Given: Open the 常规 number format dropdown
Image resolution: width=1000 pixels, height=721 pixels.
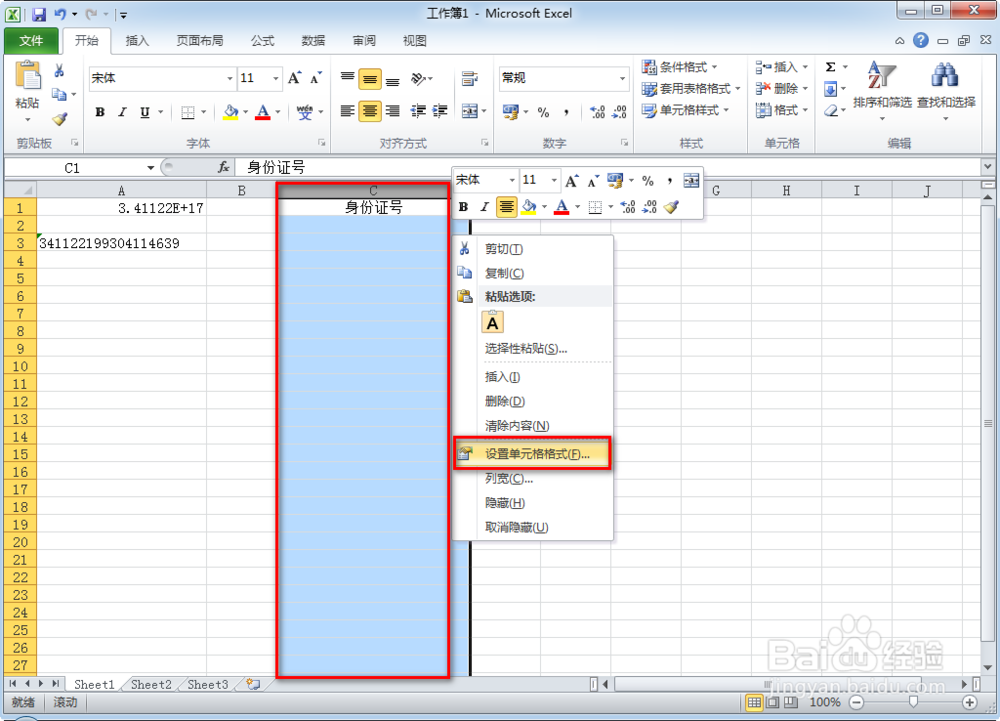Looking at the screenshot, I should pos(620,78).
